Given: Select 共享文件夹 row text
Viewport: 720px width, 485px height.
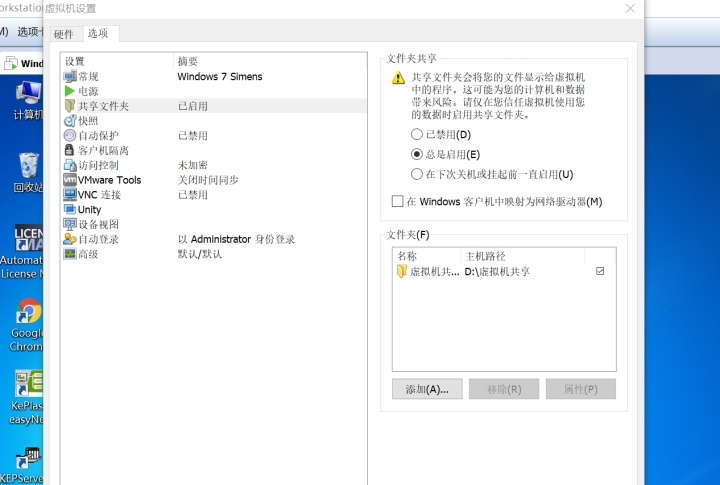Looking at the screenshot, I should coord(103,106).
